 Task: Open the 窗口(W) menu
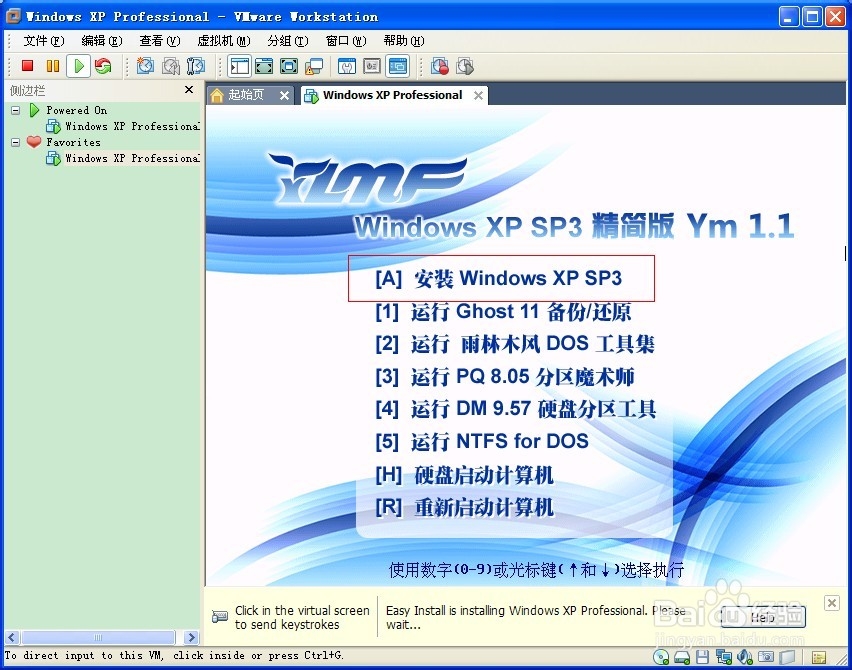point(346,41)
